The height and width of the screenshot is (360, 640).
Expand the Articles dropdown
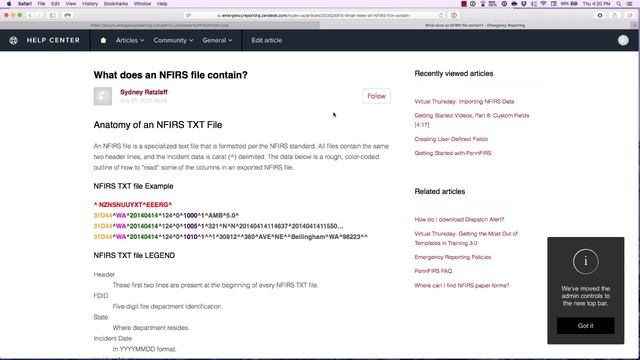[130, 40]
